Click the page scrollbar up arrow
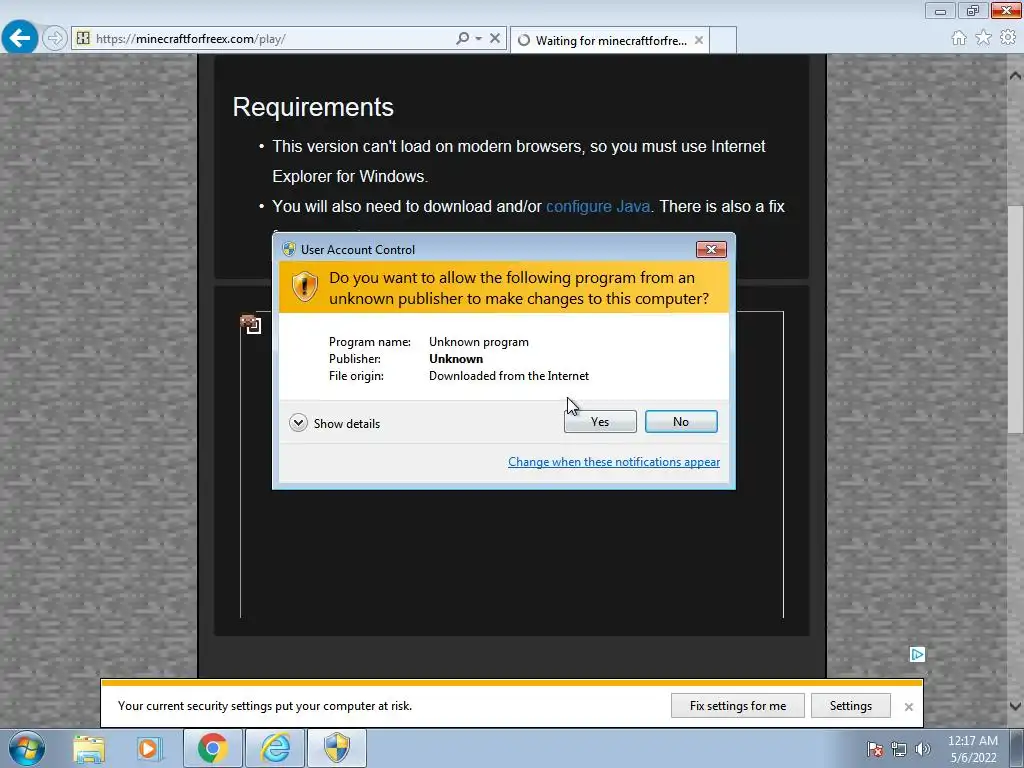 (1015, 76)
